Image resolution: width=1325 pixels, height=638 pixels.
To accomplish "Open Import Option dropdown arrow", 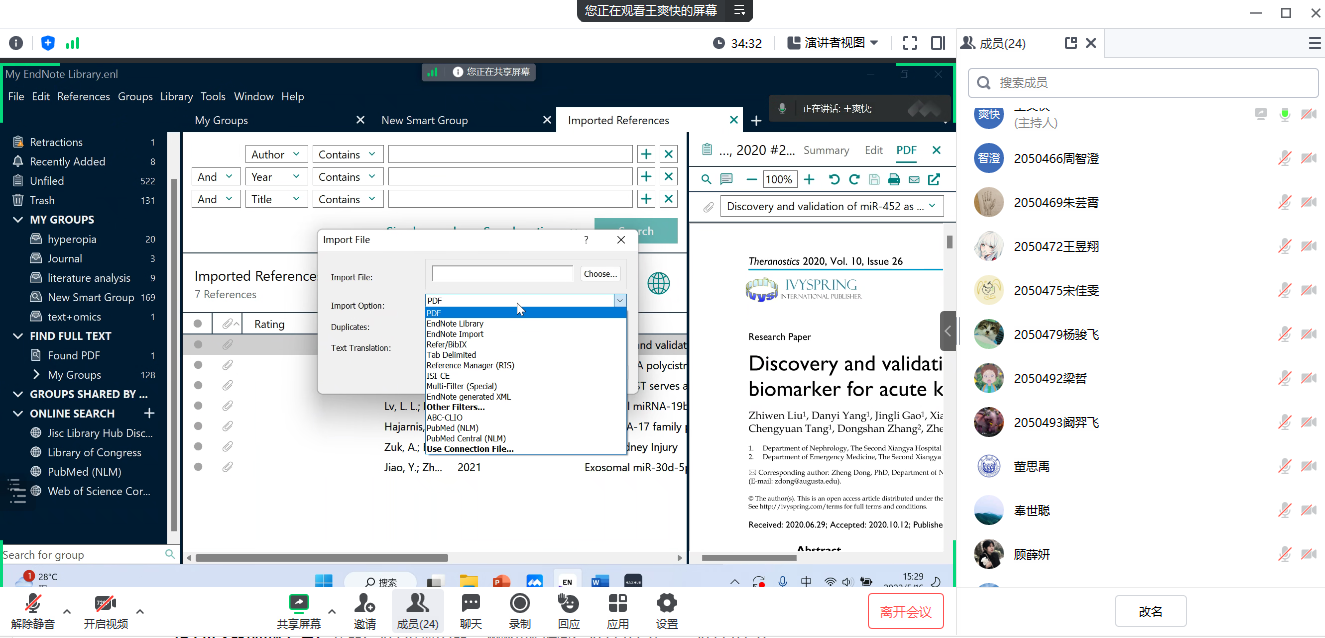I will pos(620,300).
